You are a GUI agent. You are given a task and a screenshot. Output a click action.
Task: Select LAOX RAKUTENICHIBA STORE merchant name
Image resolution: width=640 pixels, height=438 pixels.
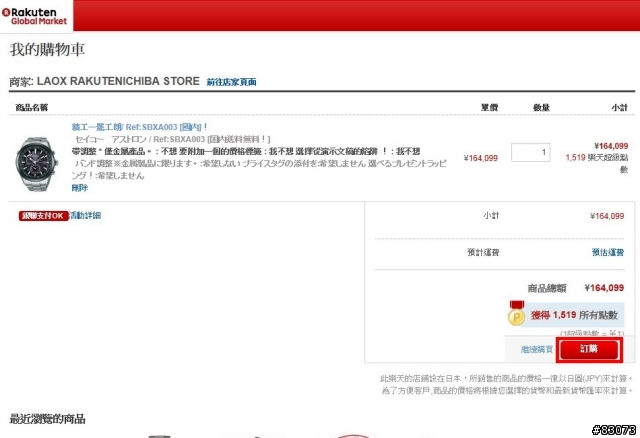(118, 81)
